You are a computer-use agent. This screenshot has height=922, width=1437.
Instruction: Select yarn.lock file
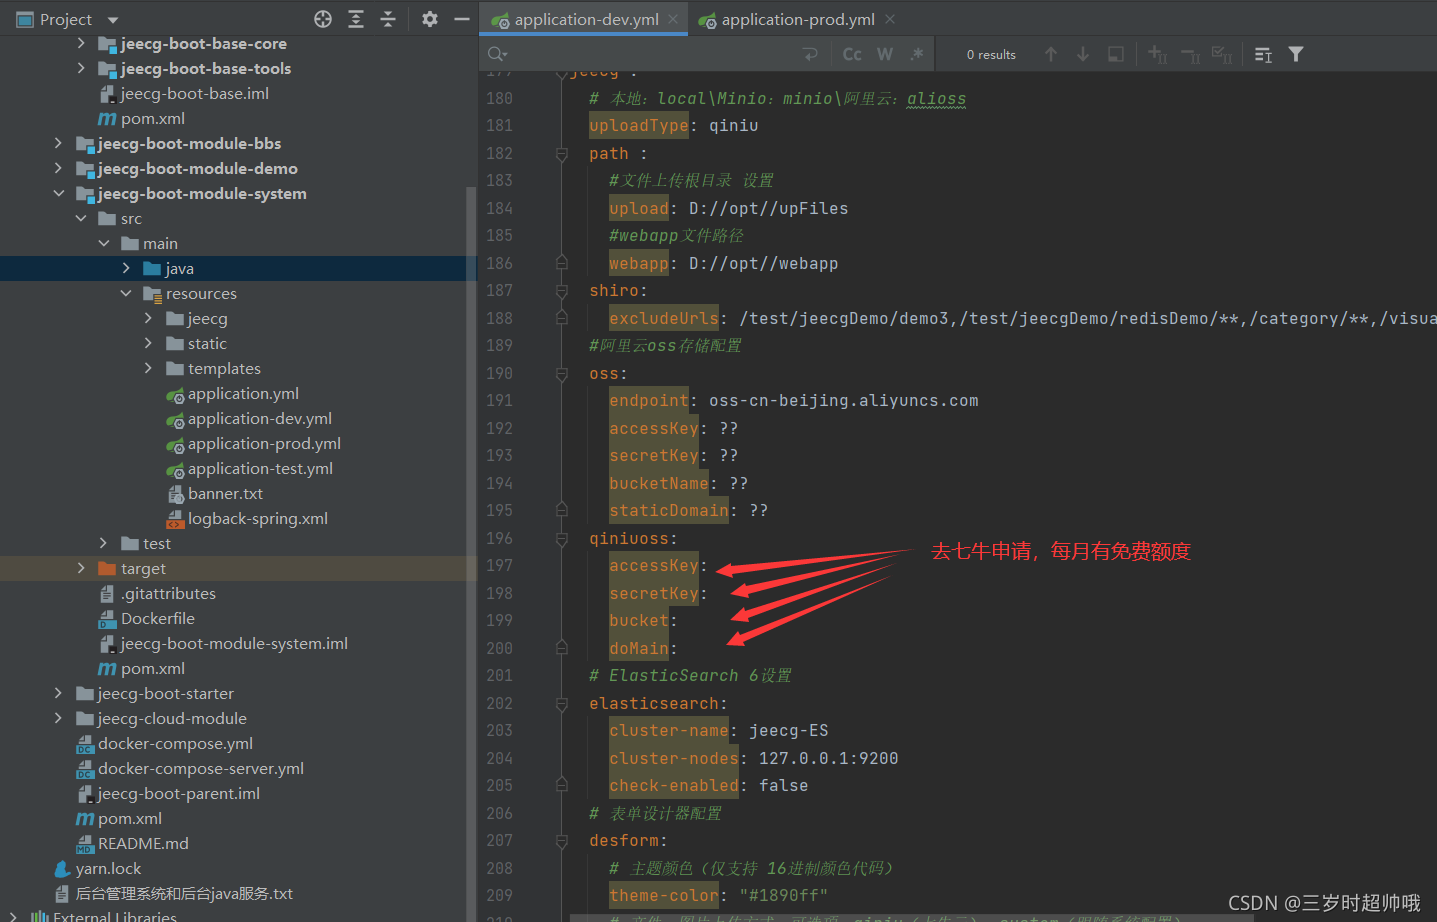[108, 868]
